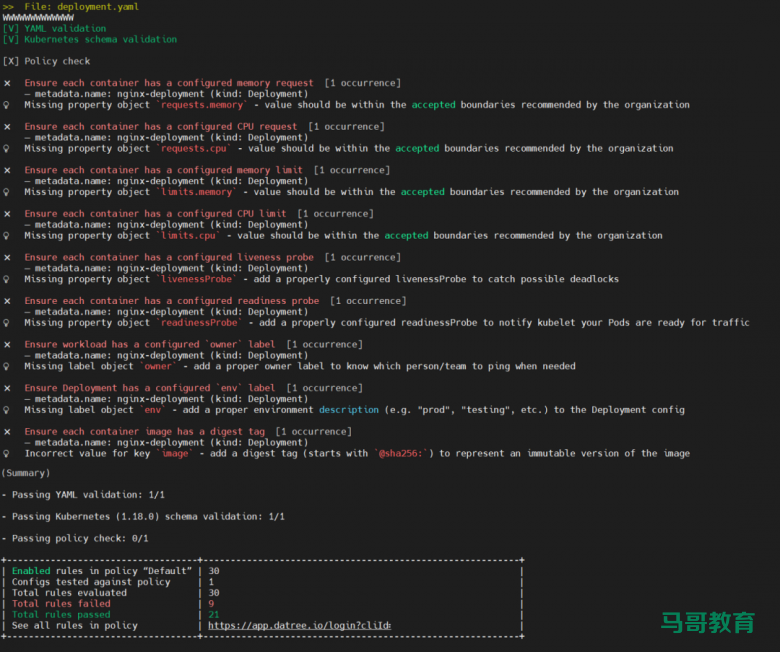Click the [X] mark beside Policy check
Viewport: 780px width, 652px height.
coord(11,61)
